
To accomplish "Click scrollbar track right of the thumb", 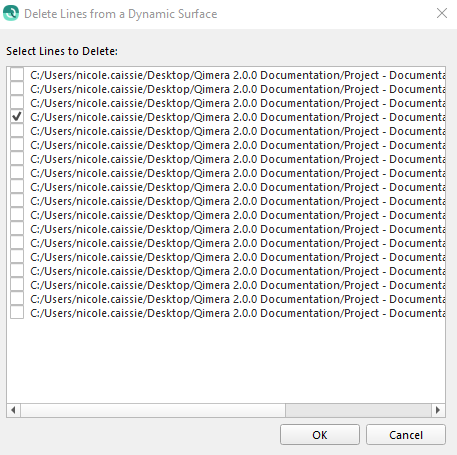I will pyautogui.click(x=358, y=410).
